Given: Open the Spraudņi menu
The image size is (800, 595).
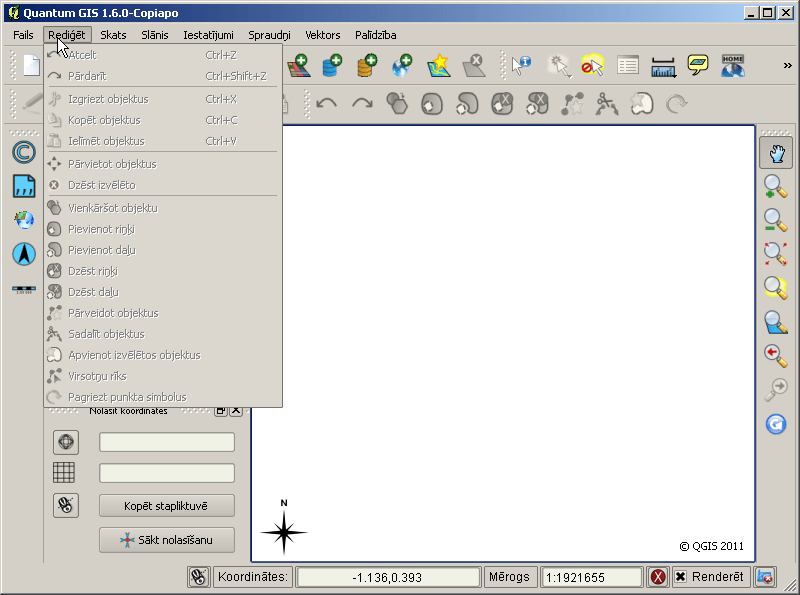Looking at the screenshot, I should point(269,35).
